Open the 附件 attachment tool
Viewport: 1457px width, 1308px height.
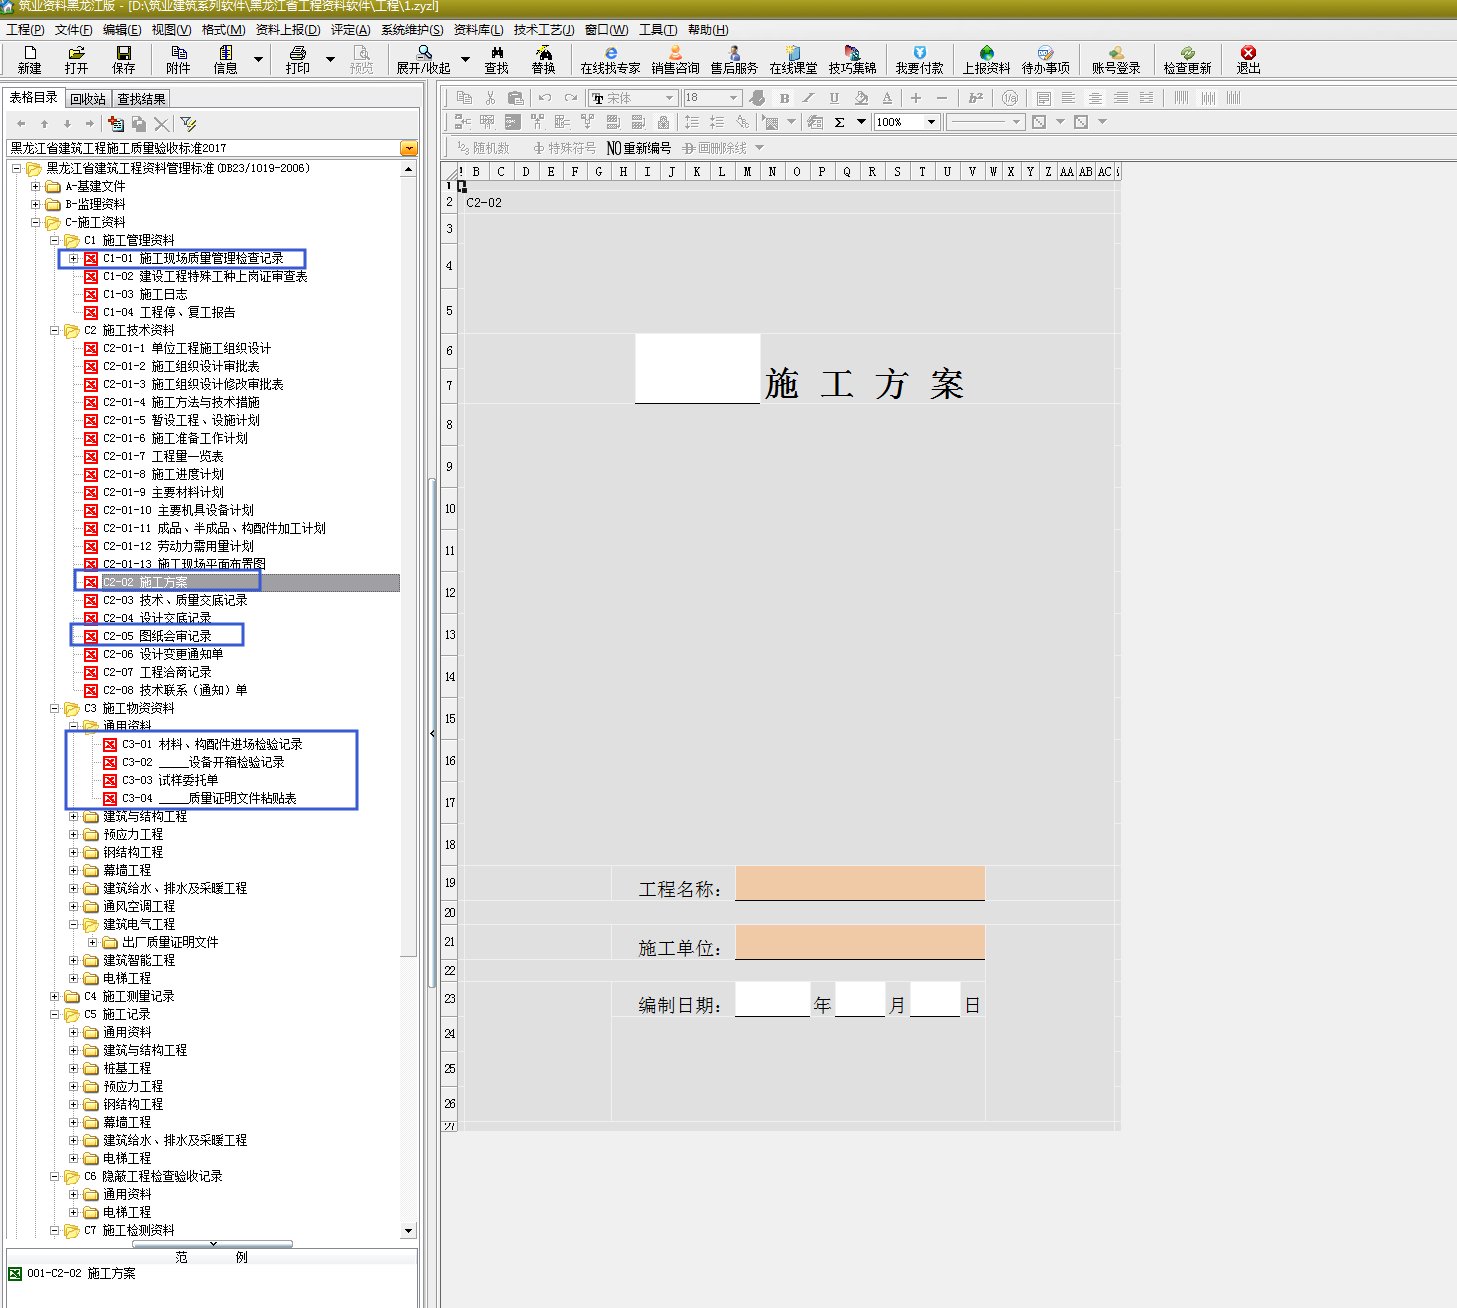coord(179,59)
